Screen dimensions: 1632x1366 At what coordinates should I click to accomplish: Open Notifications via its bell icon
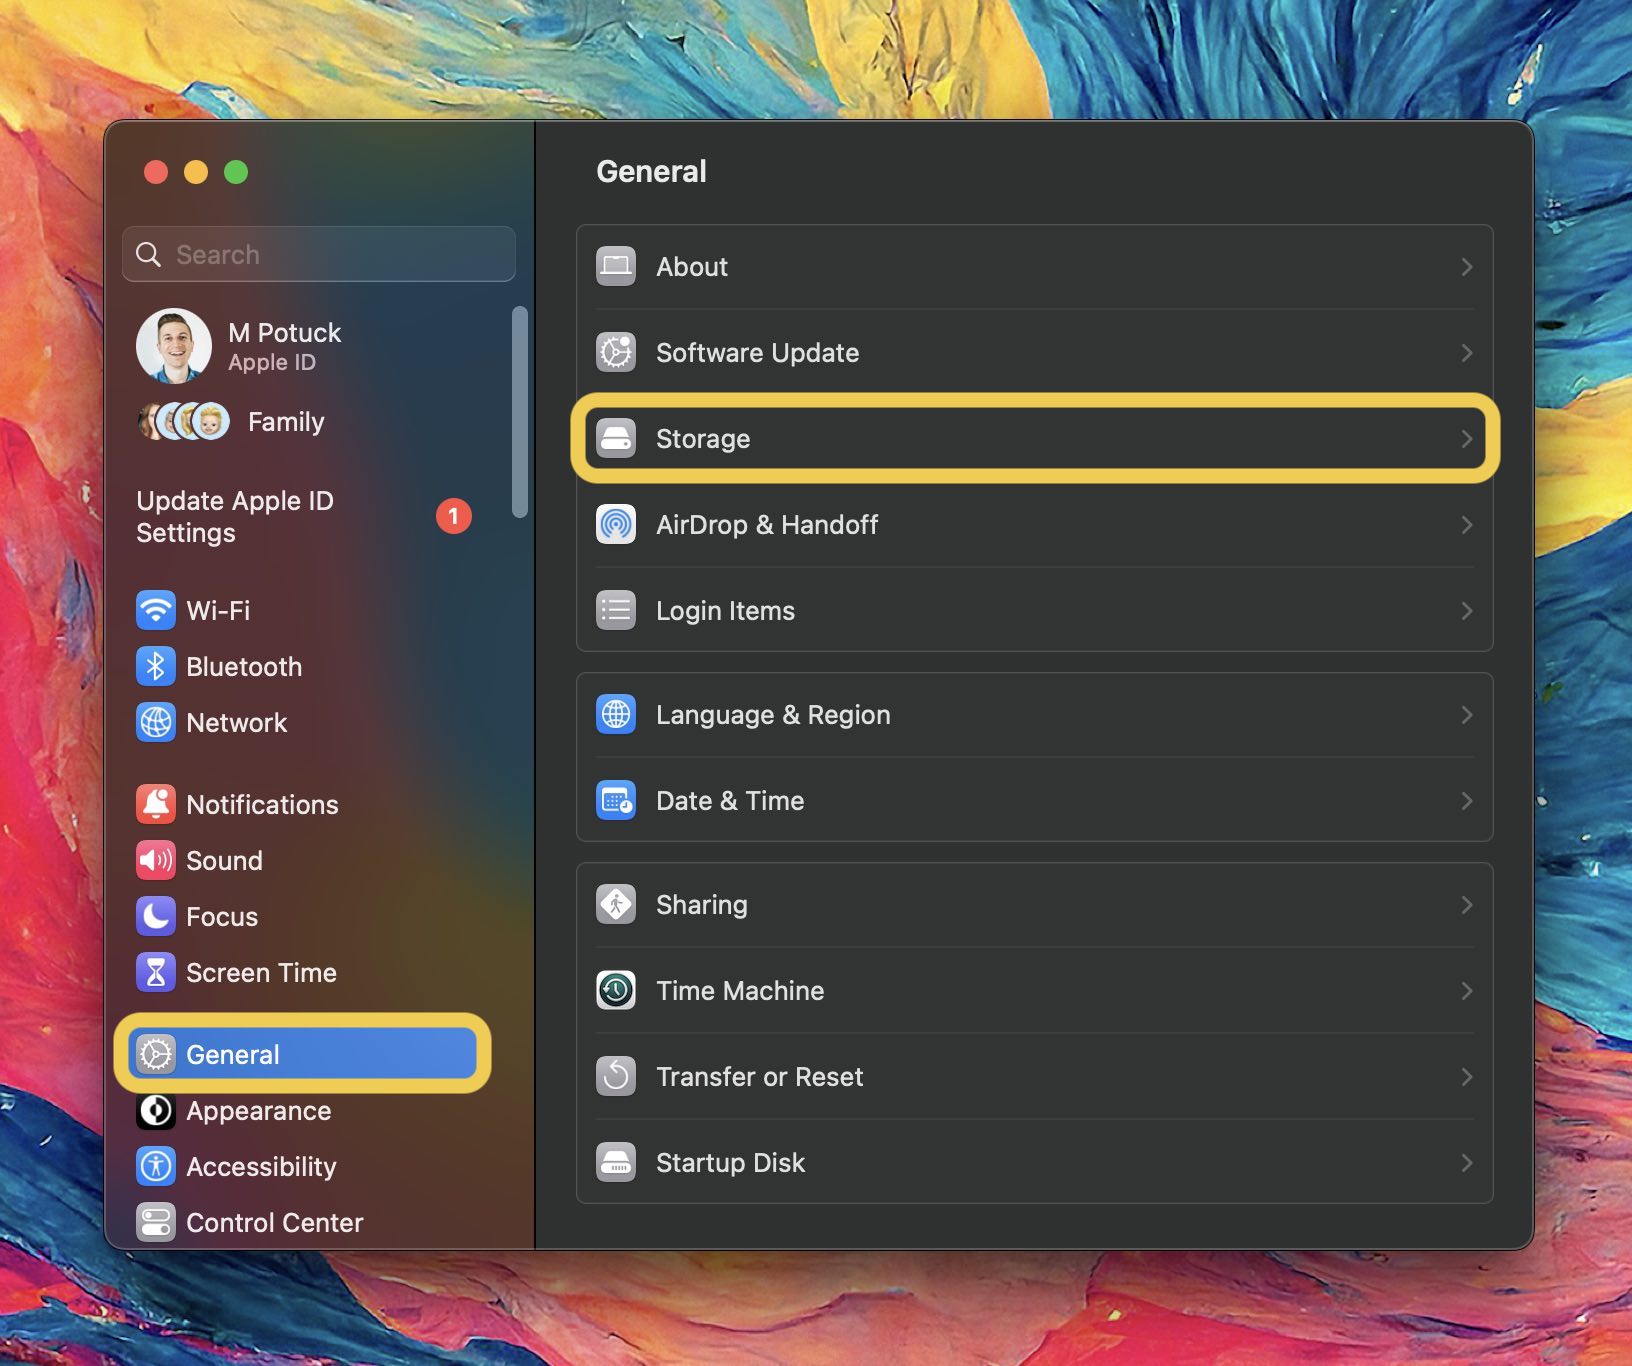pos(155,804)
